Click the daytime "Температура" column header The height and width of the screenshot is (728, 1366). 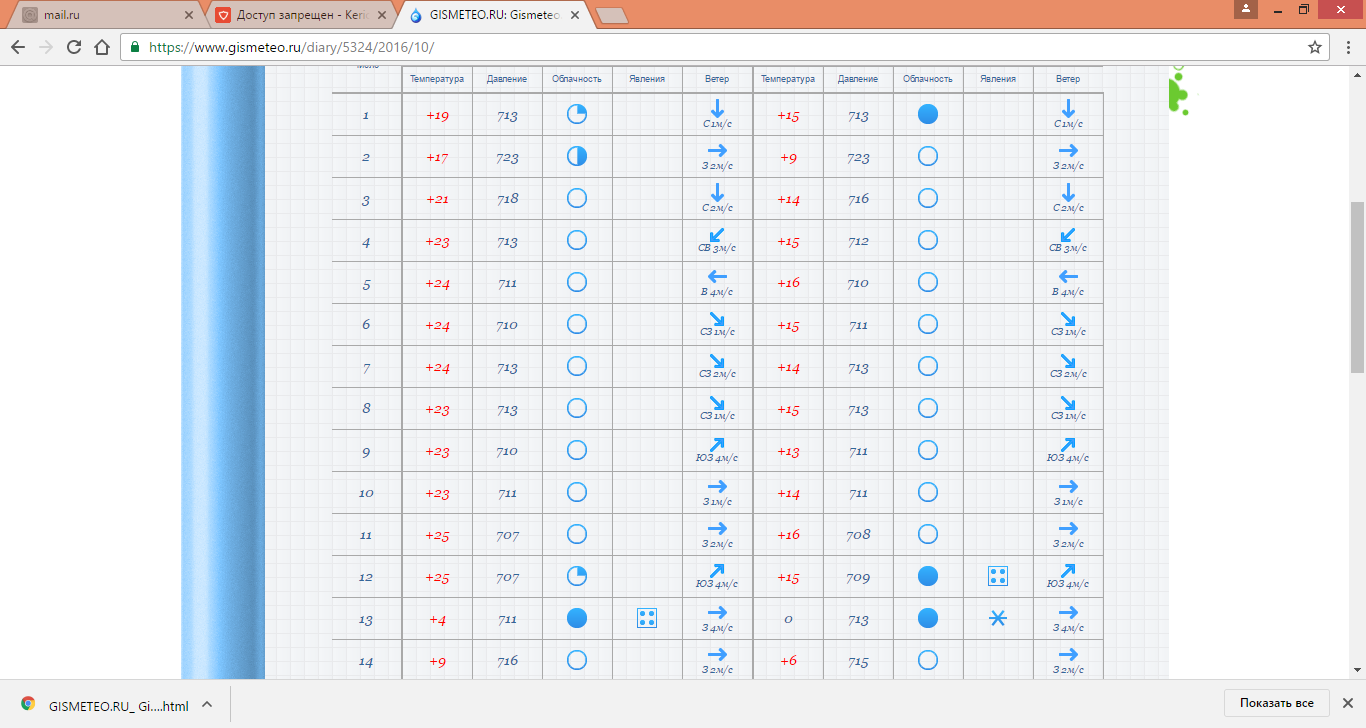[437, 79]
